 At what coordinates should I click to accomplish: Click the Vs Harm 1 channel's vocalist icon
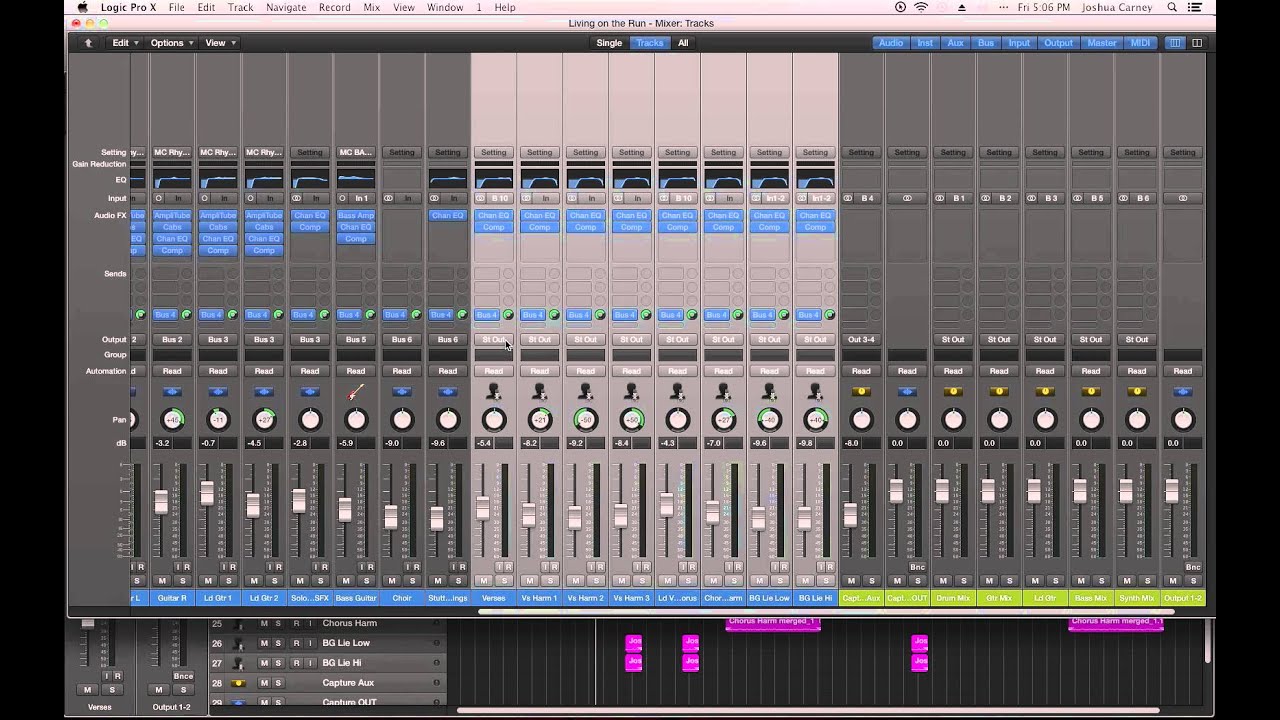pos(540,392)
